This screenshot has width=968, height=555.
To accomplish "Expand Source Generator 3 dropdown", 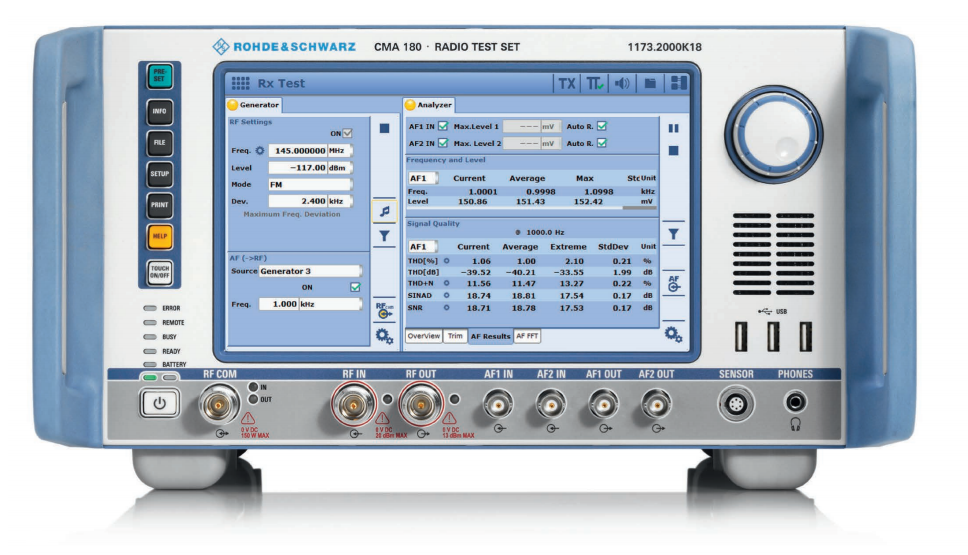I will pos(308,270).
